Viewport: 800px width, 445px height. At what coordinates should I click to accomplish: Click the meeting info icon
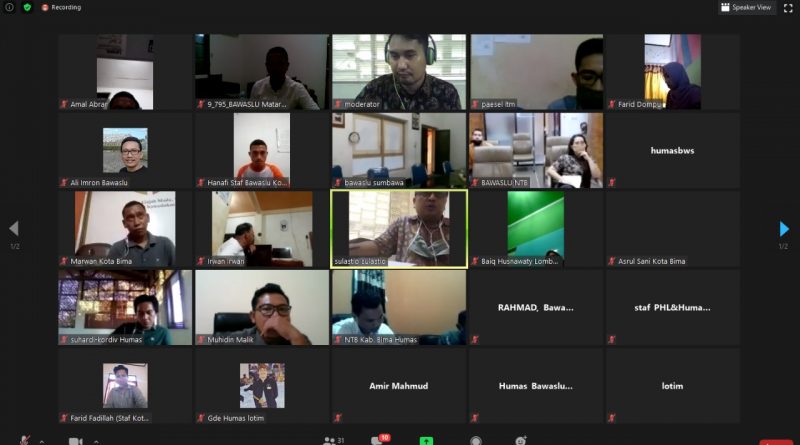coord(9,7)
